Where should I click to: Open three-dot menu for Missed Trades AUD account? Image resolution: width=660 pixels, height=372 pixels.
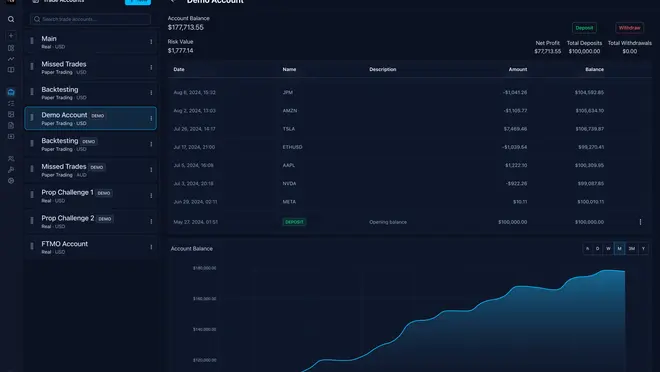tap(151, 170)
